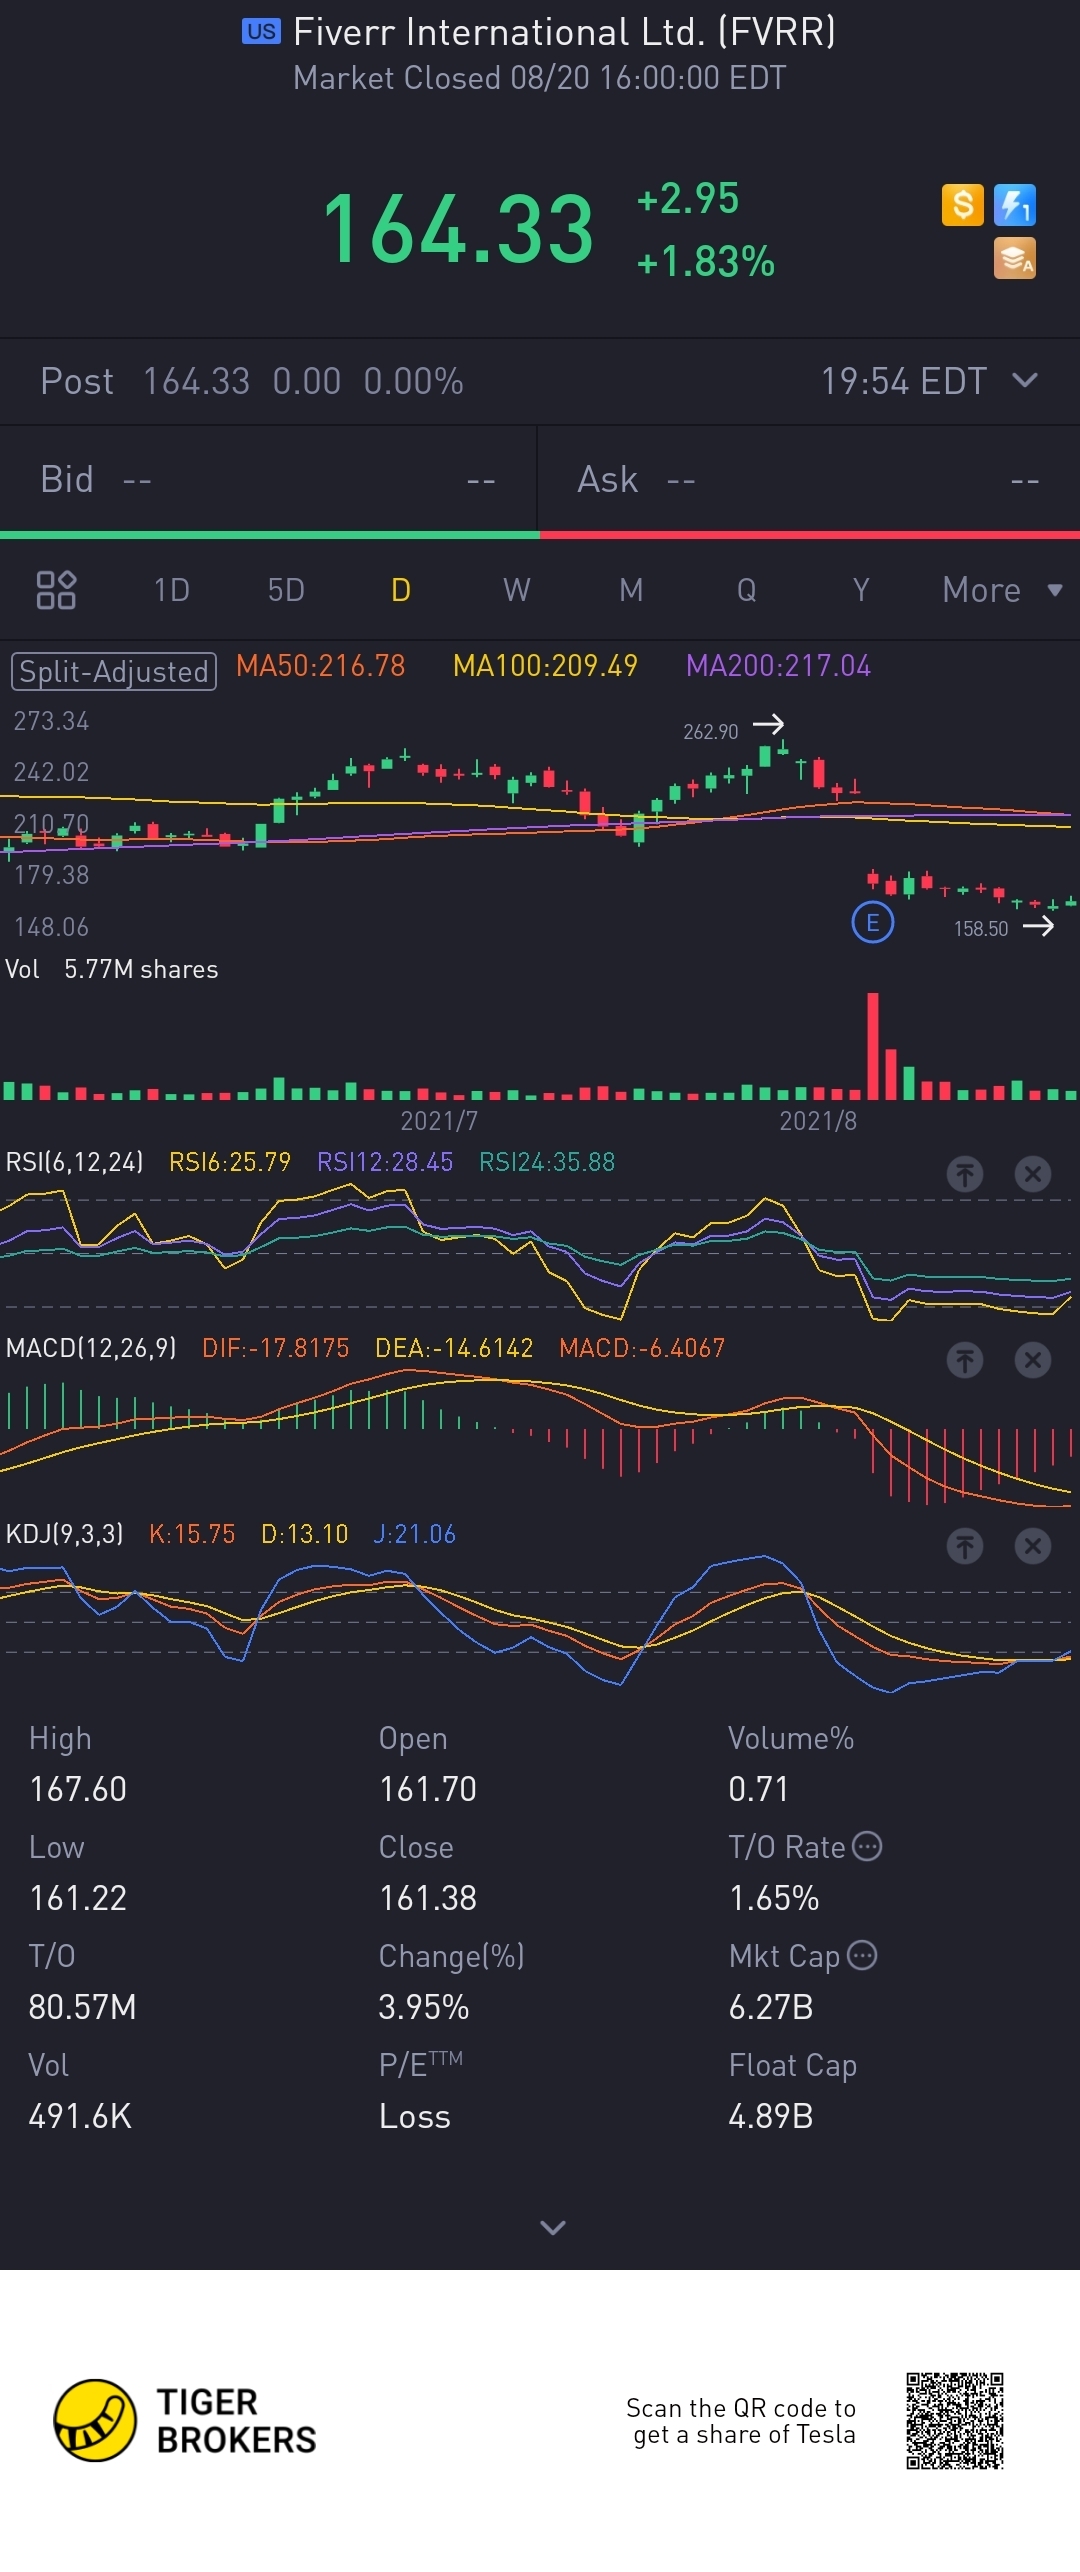Remove the RSI indicator panel
The height and width of the screenshot is (2572, 1080).
(x=1033, y=1174)
